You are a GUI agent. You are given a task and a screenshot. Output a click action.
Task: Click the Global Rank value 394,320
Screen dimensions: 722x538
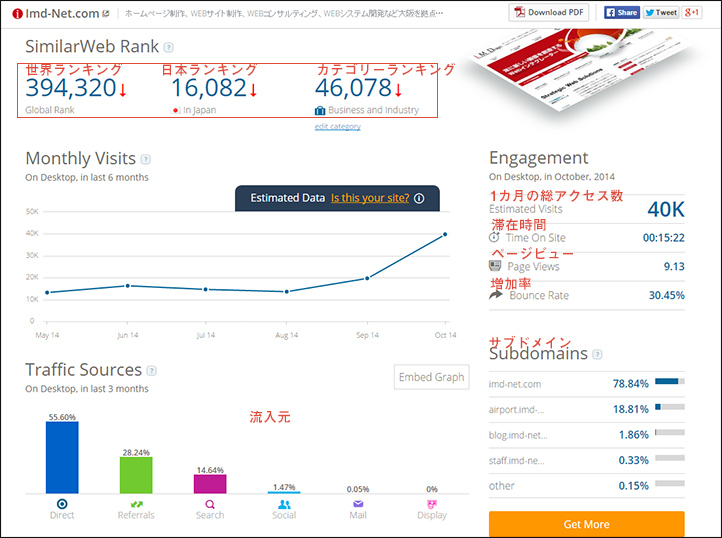[70, 88]
